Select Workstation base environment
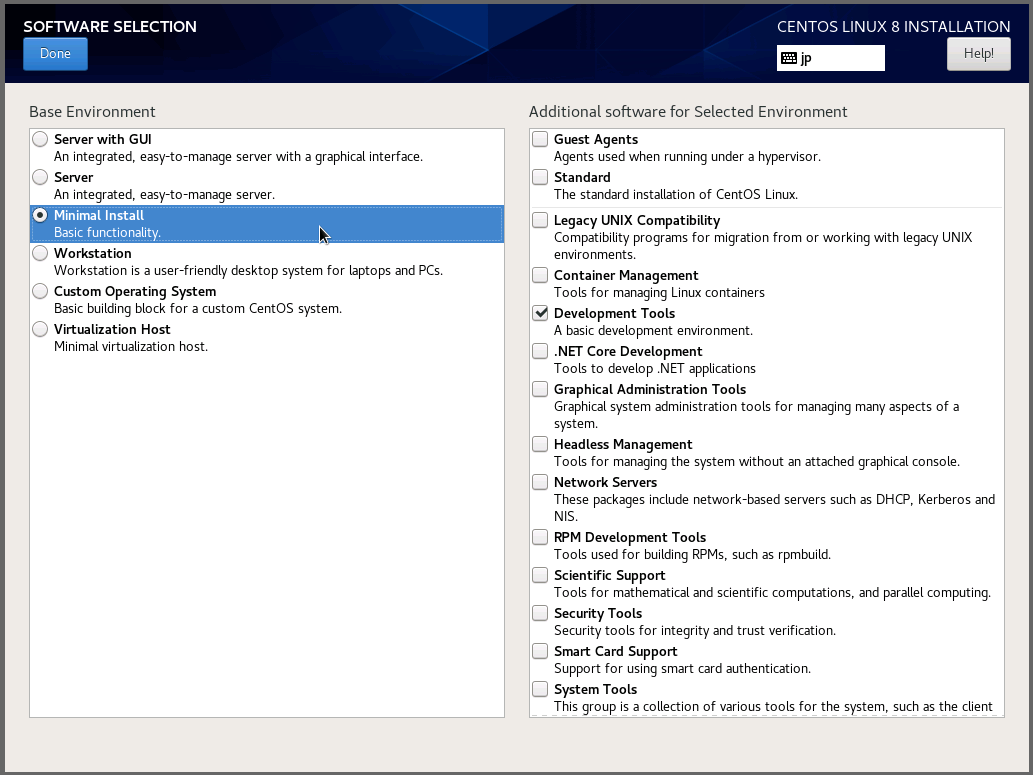Image resolution: width=1033 pixels, height=775 pixels. pos(40,254)
